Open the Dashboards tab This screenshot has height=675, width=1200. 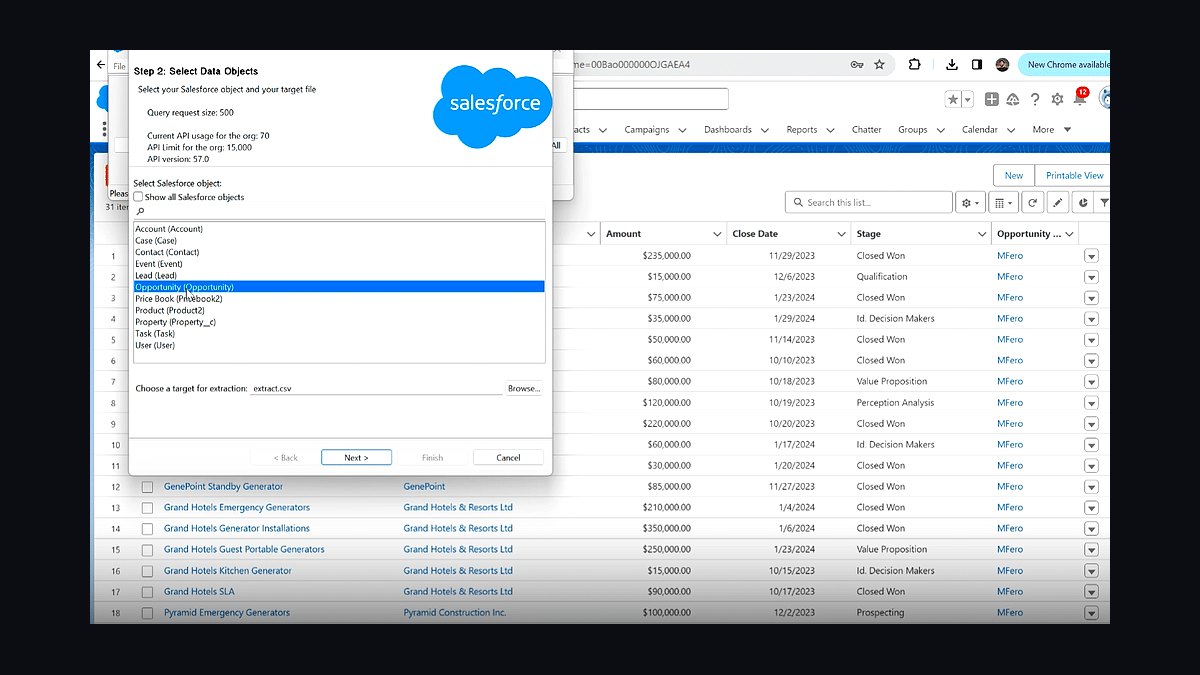(x=728, y=130)
